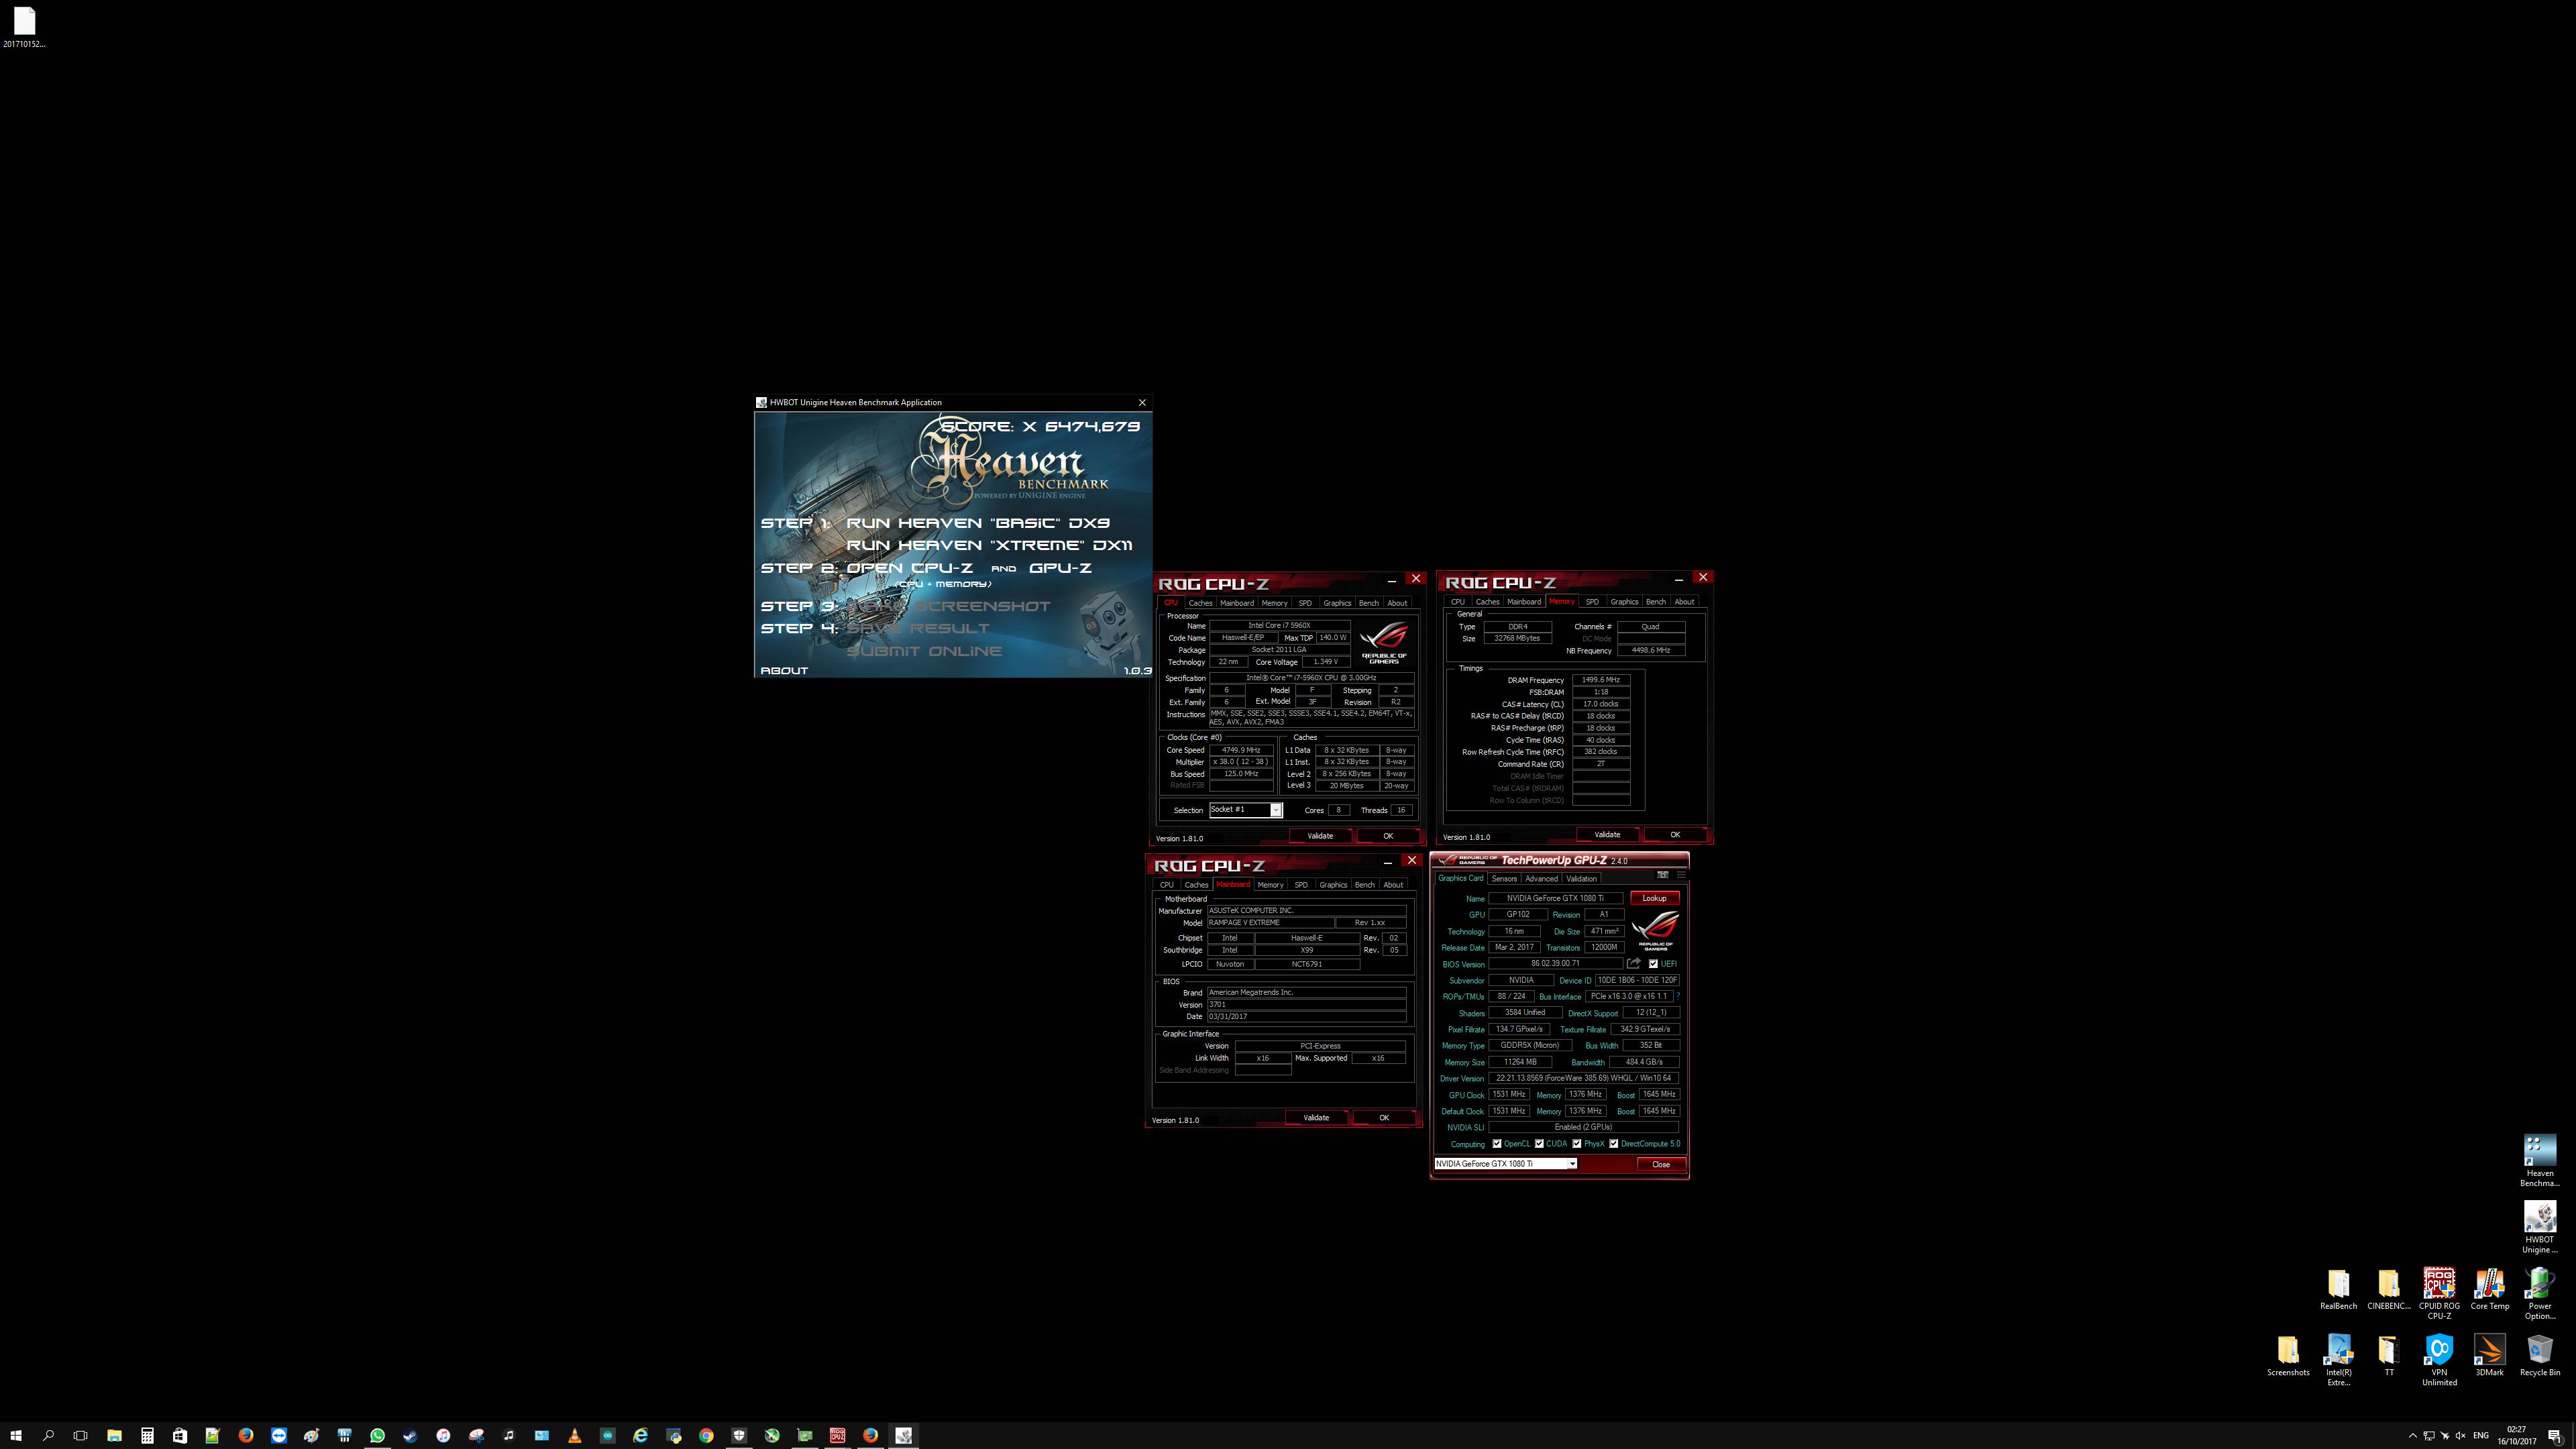Image resolution: width=2576 pixels, height=1449 pixels.
Task: Open Steam from the taskbar
Action: [410, 1435]
